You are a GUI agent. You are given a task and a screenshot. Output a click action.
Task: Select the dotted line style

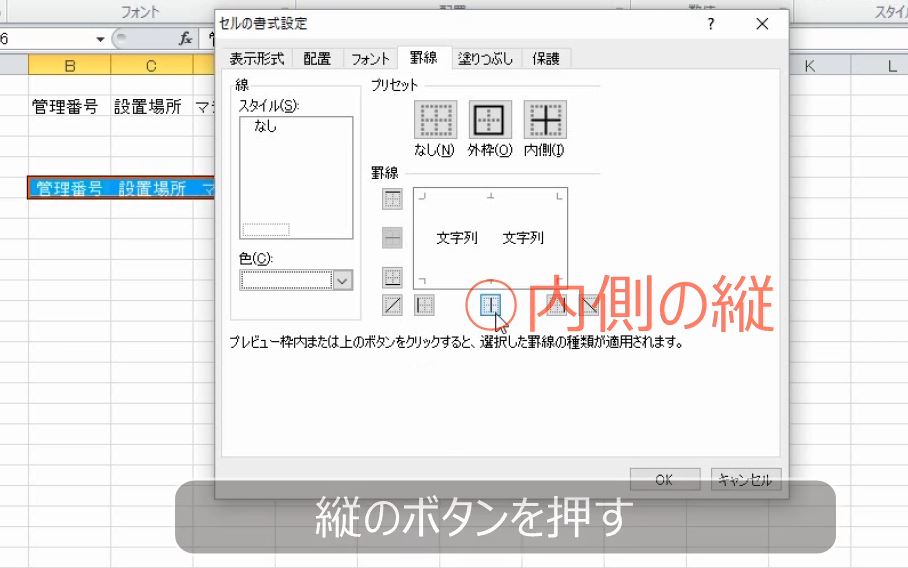pos(266,229)
